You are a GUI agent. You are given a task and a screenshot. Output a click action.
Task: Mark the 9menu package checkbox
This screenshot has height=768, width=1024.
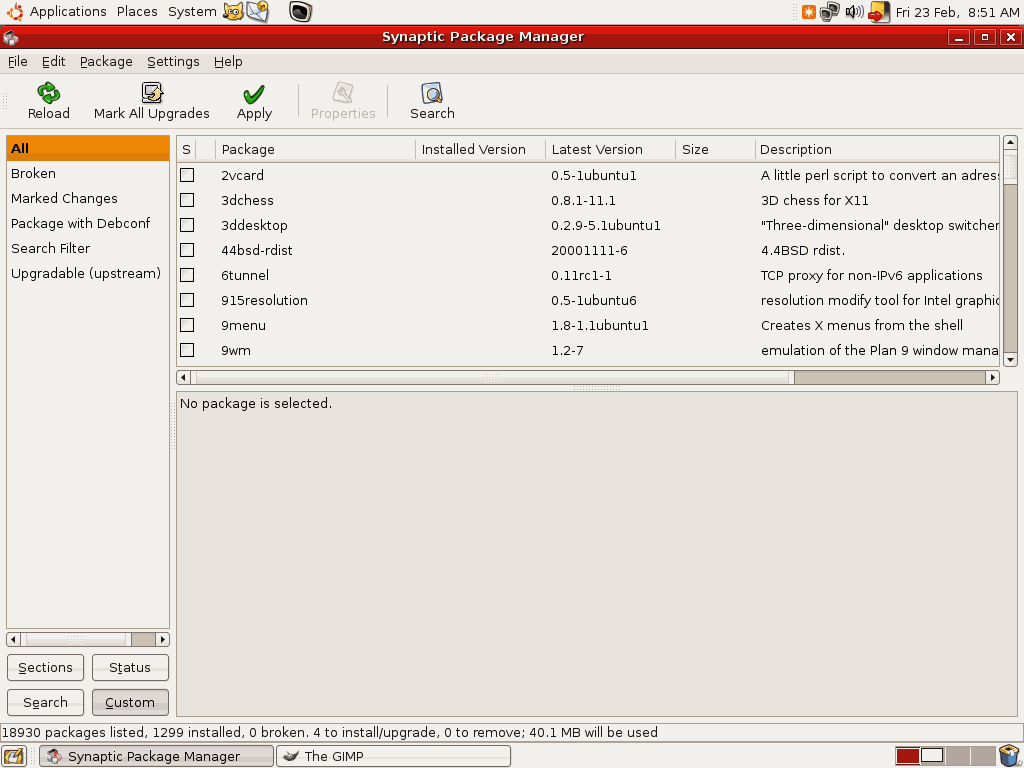pyautogui.click(x=187, y=325)
